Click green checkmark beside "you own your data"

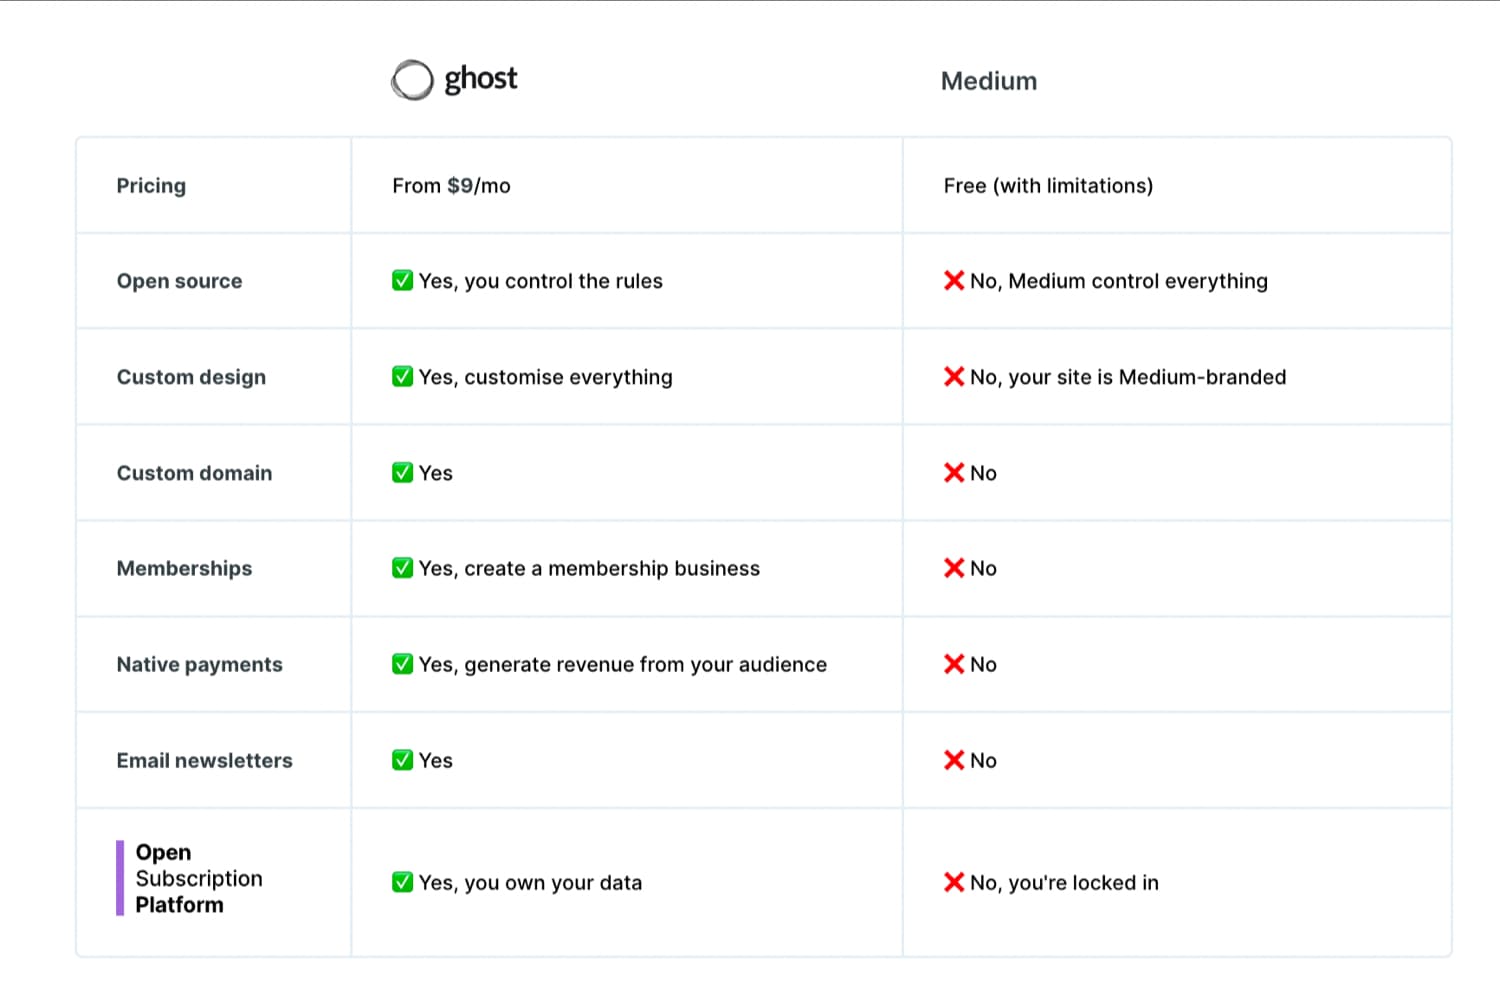point(403,882)
